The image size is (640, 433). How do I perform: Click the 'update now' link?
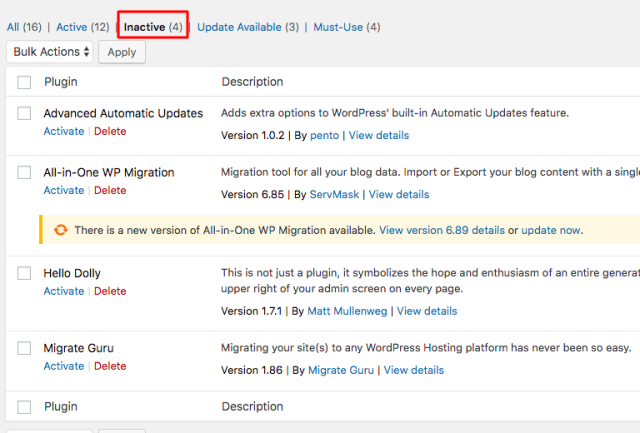551,230
